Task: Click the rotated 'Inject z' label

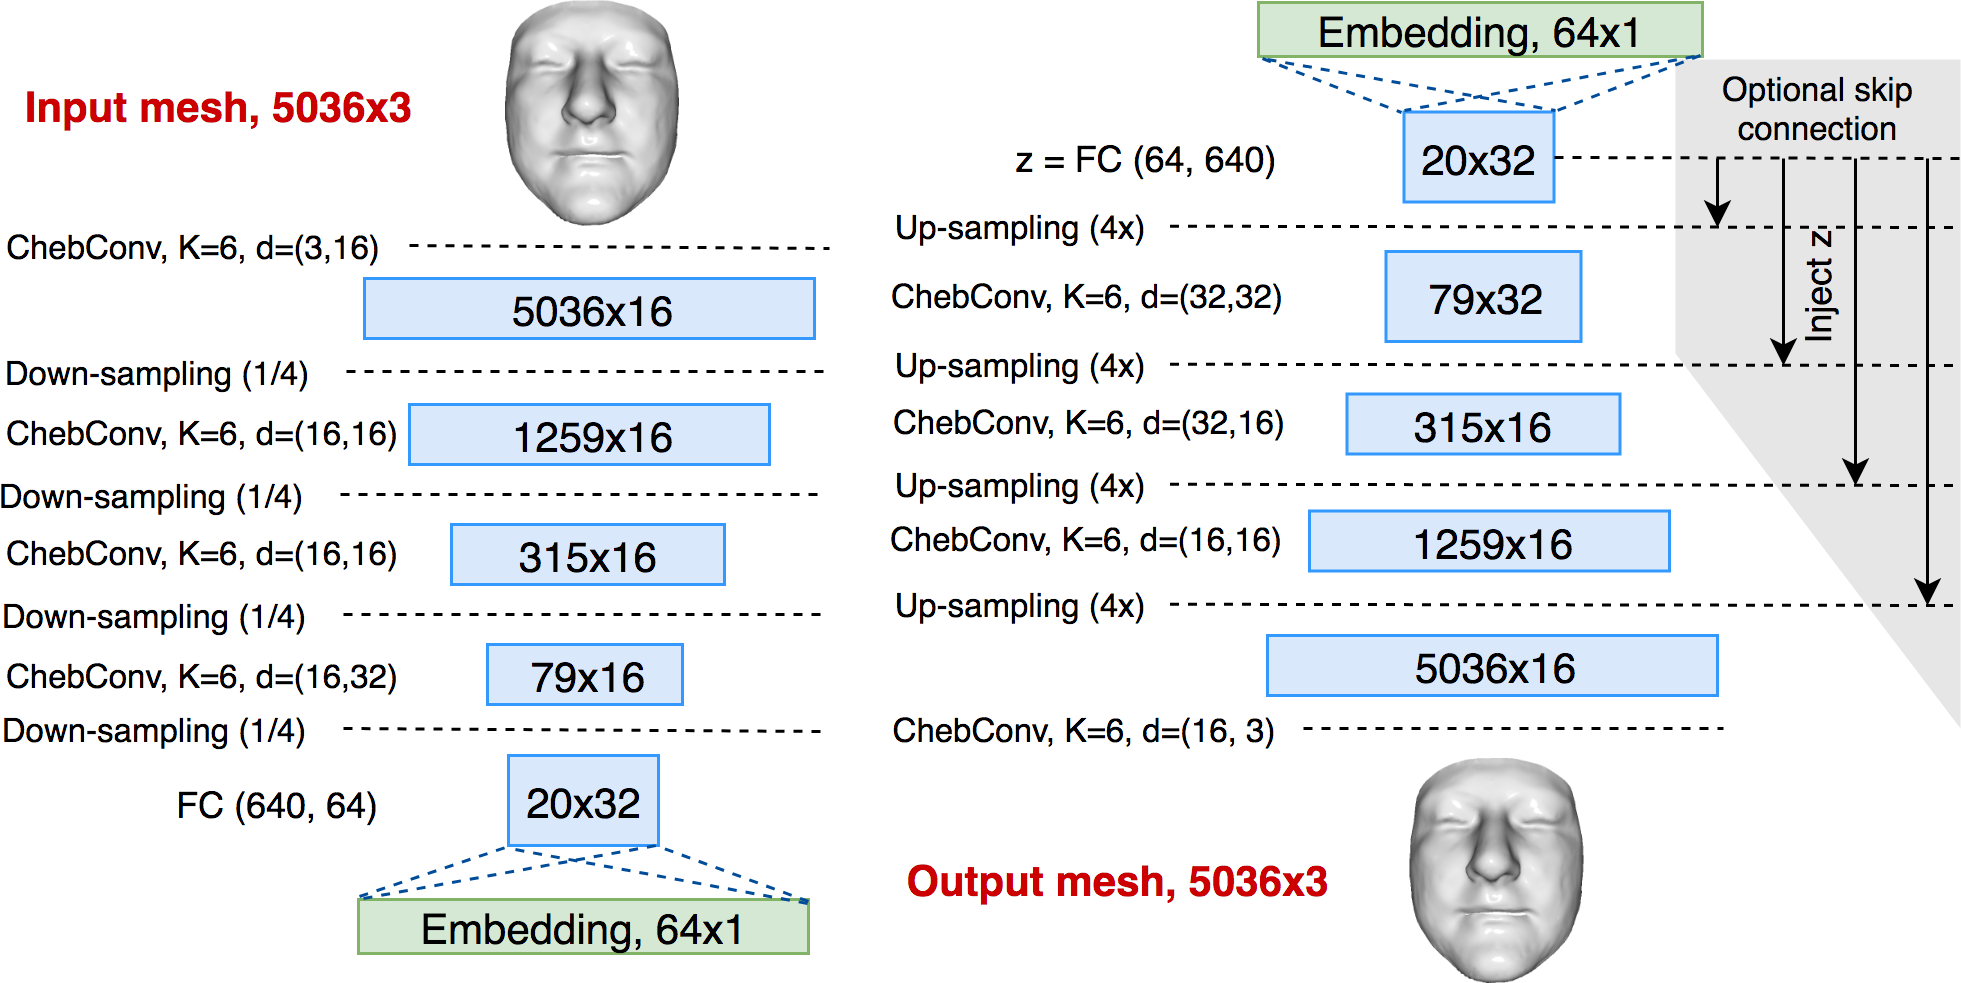Action: click(x=1819, y=285)
